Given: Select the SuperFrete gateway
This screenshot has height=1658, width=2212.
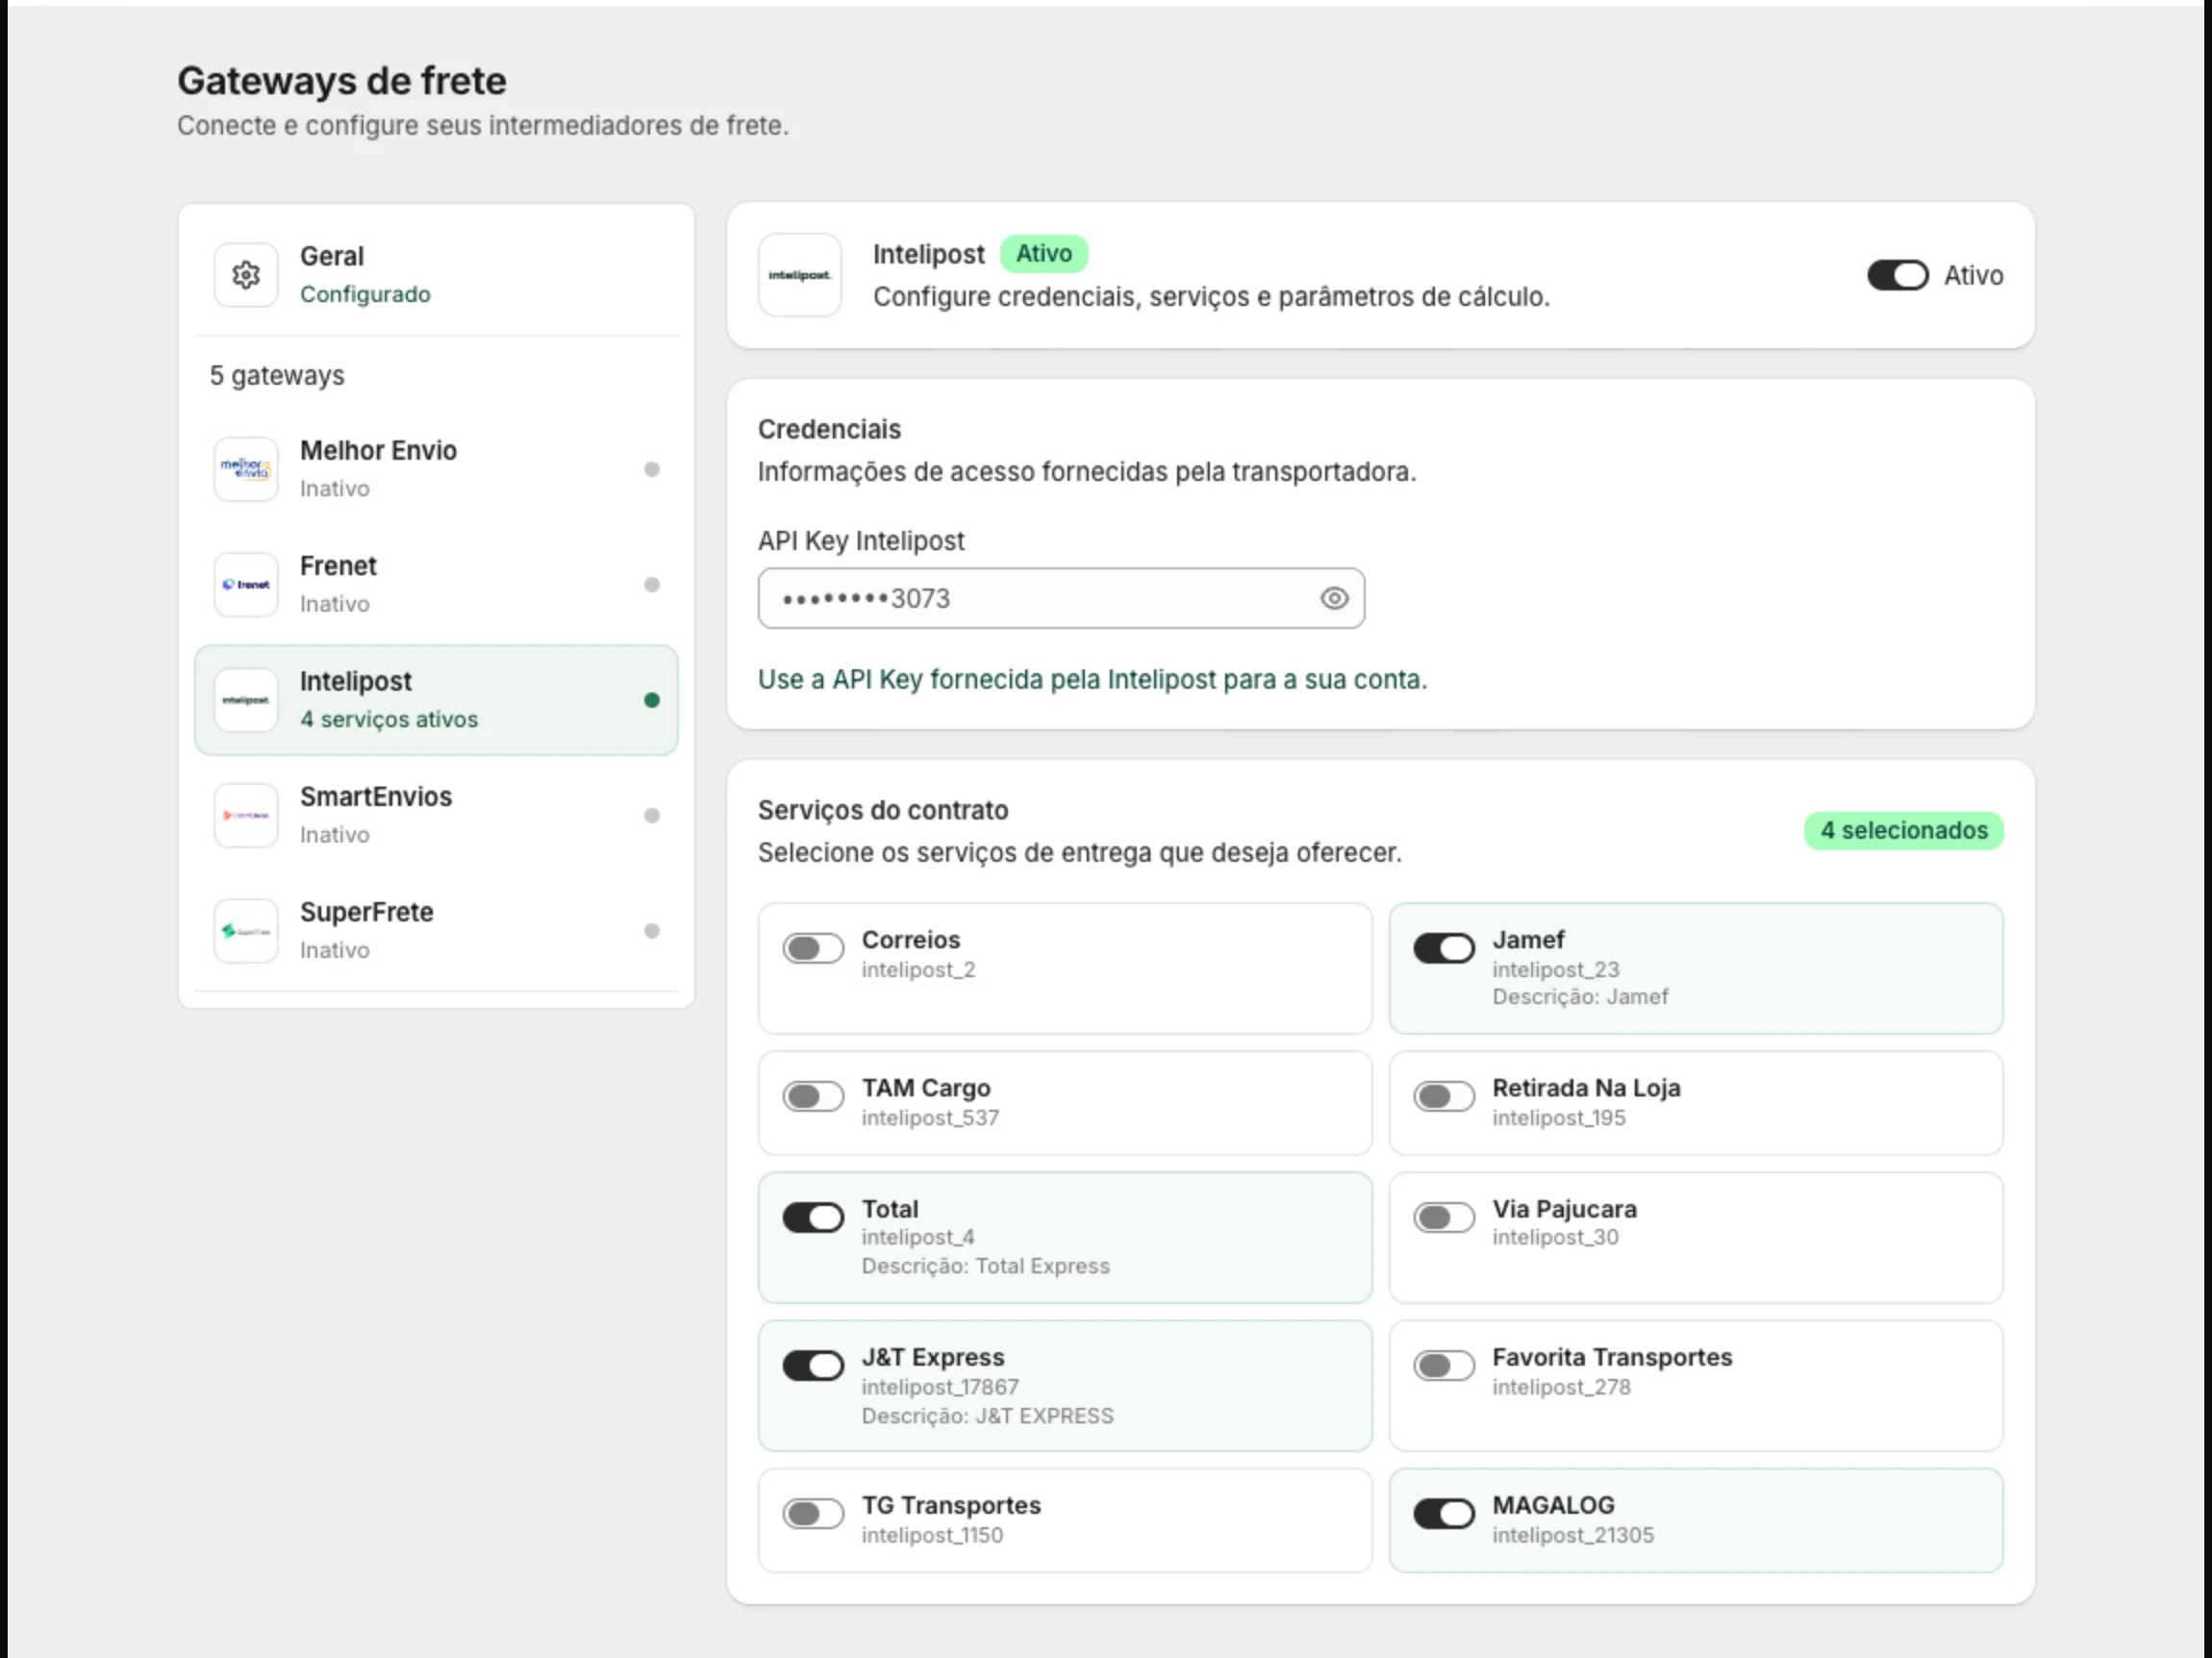Looking at the screenshot, I should 436,931.
